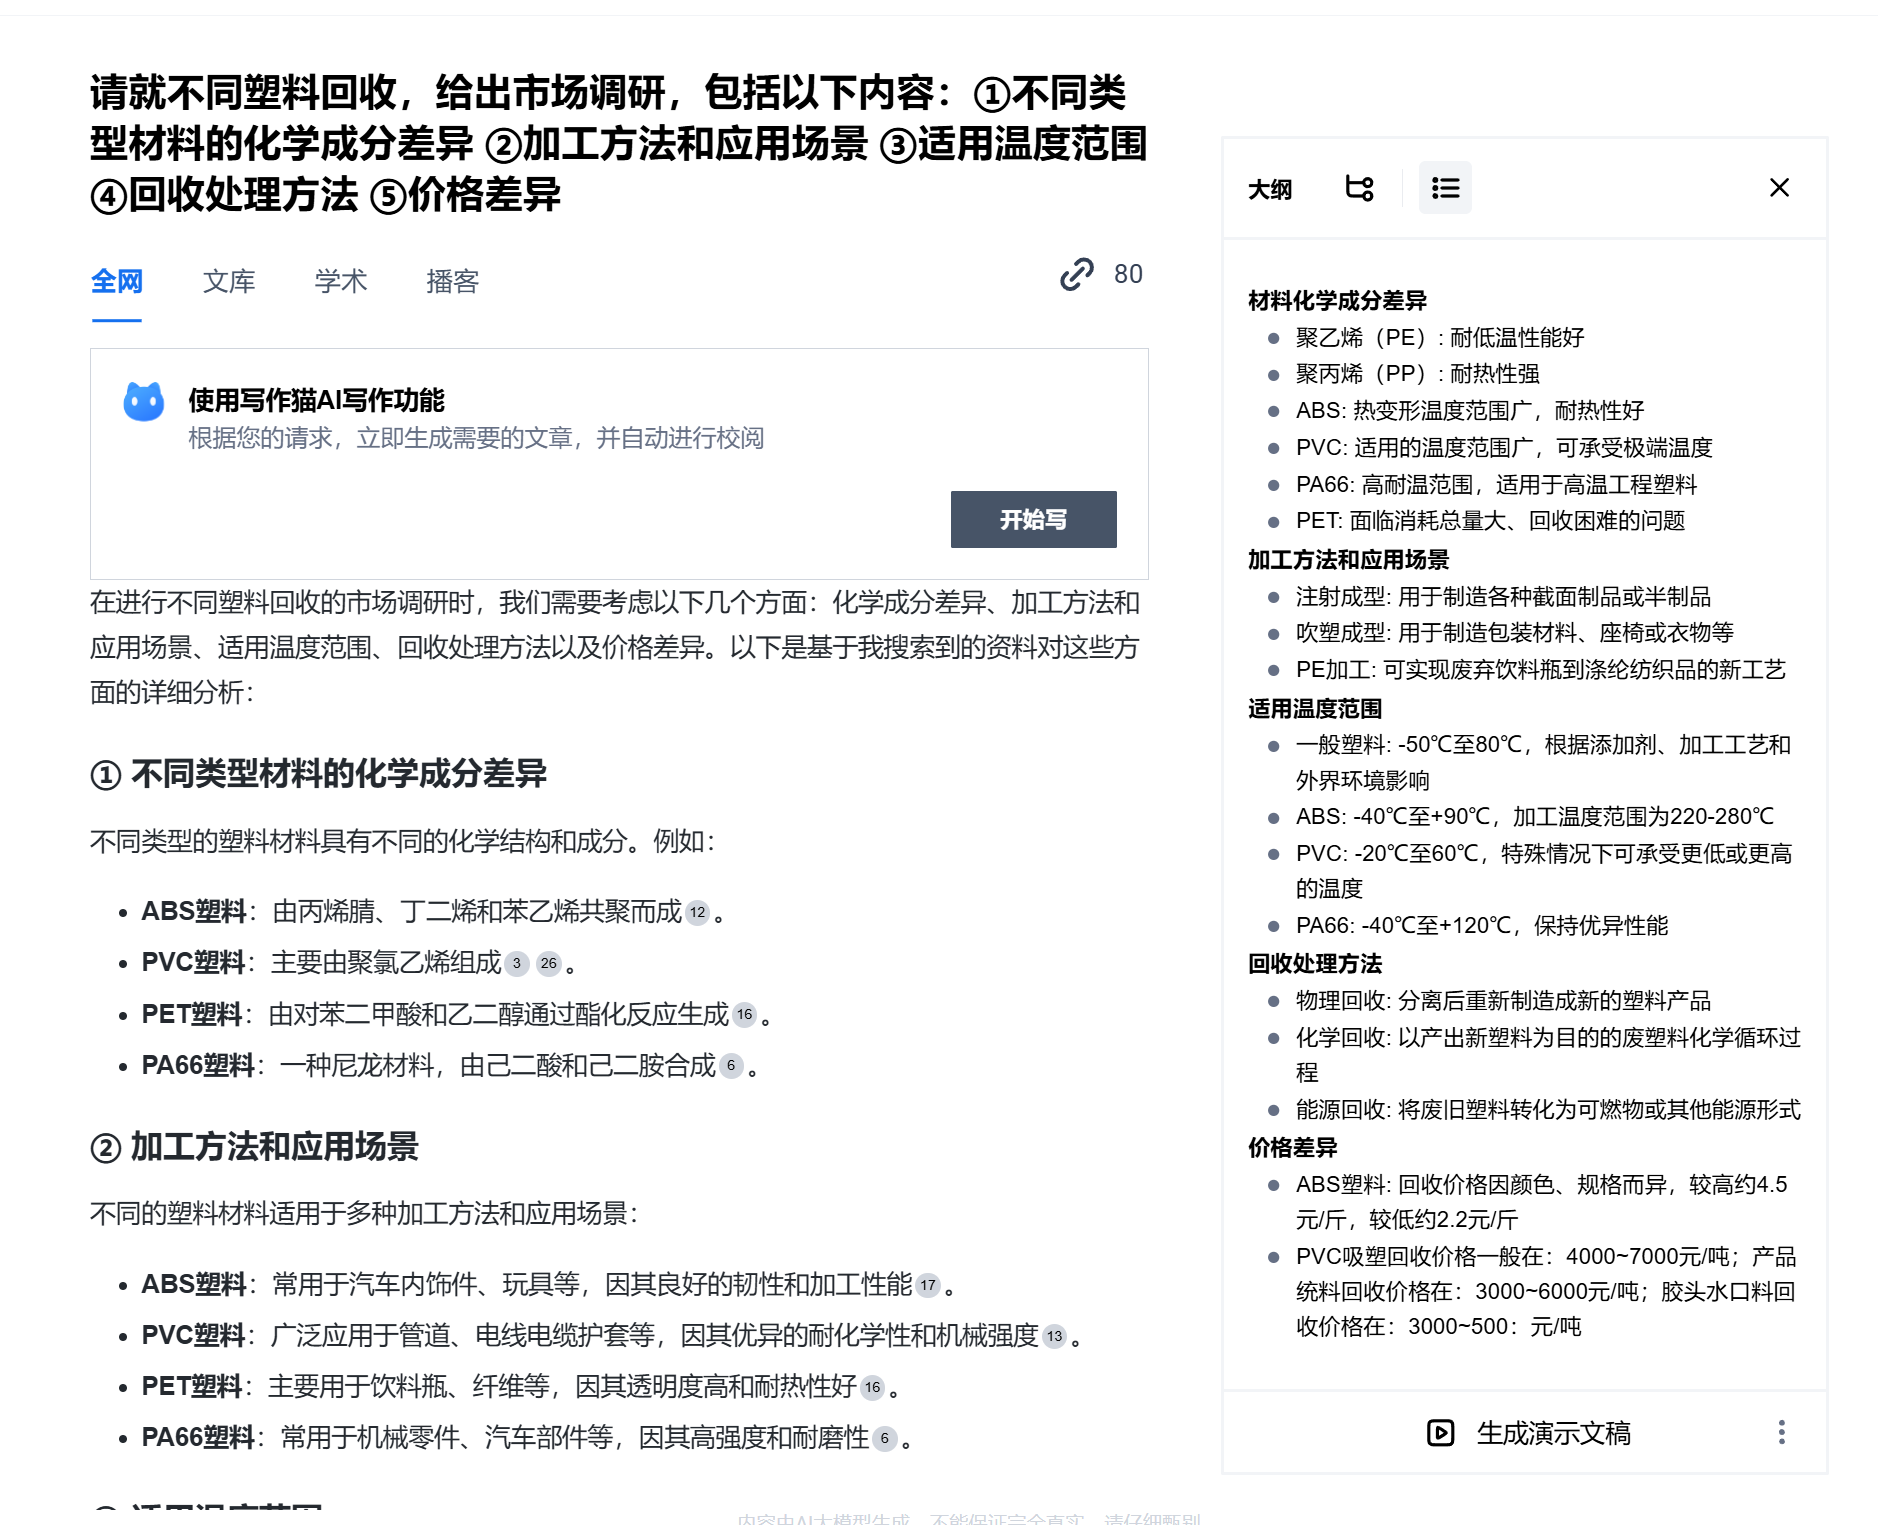This screenshot has height=1525, width=1878.
Task: Switch to the 学术 tab
Action: [341, 282]
